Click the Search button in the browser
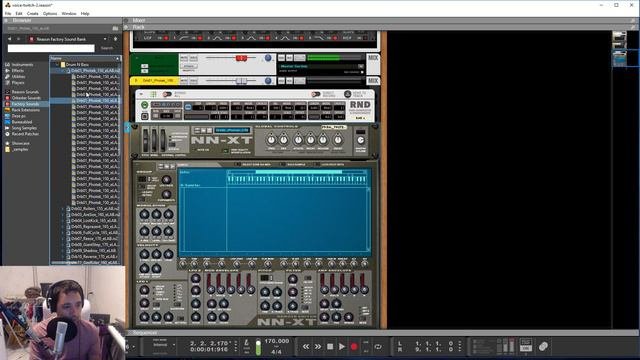The height and width of the screenshot is (360, 640). click(x=107, y=48)
